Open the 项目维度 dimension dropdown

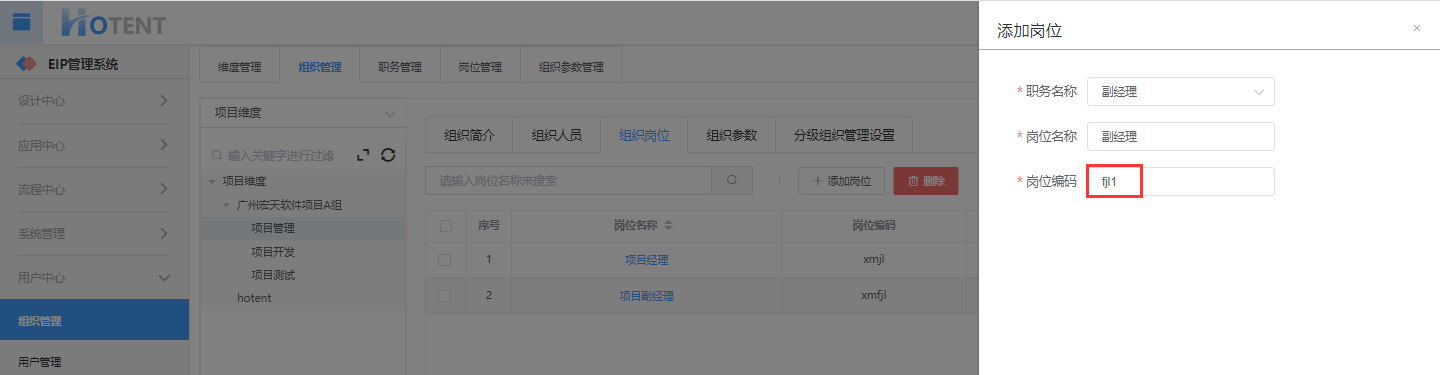[303, 113]
